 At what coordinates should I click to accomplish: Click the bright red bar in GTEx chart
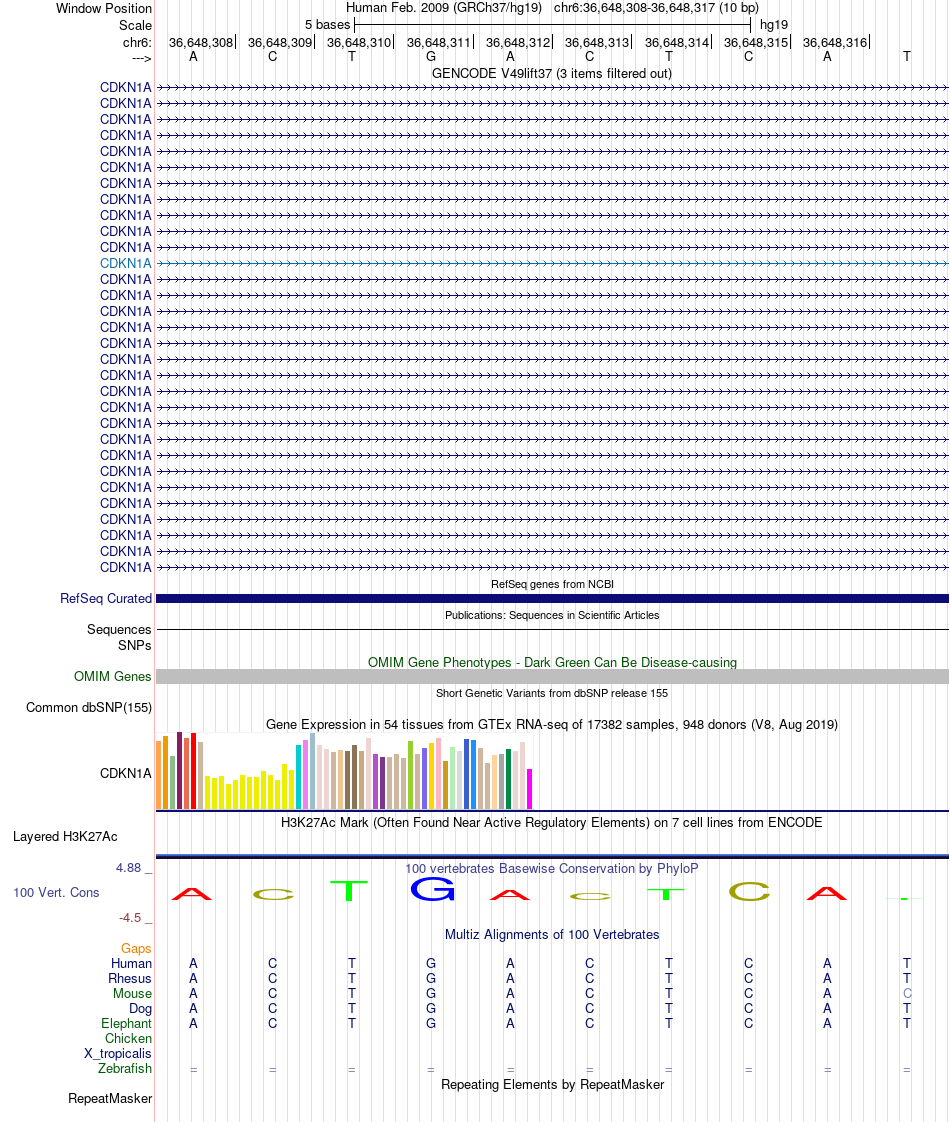(x=193, y=771)
